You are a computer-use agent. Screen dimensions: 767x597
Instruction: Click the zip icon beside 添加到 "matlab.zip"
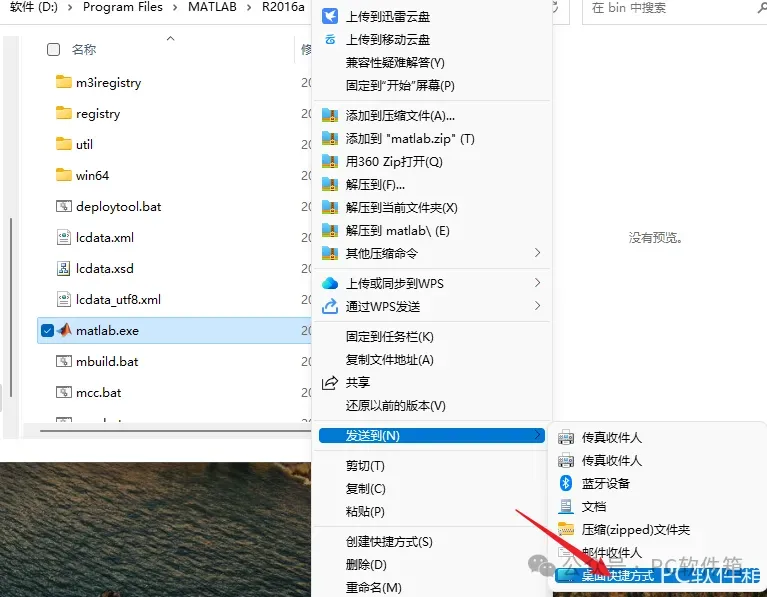point(330,138)
